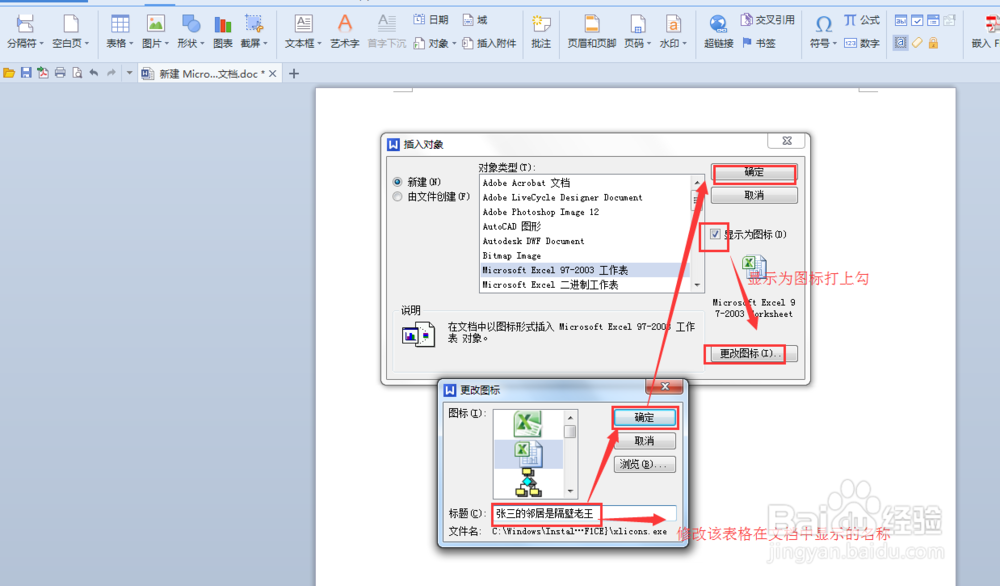Image resolution: width=1000 pixels, height=586 pixels.
Task: Click the padlock protect form icon
Action: coord(933,43)
